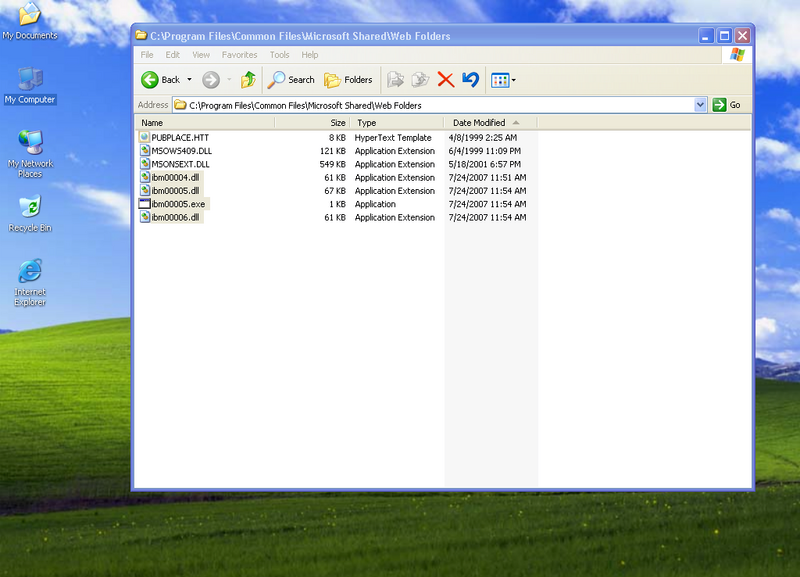This screenshot has height=577, width=800.
Task: Select the My Network Places desktop icon
Action: [x=30, y=154]
